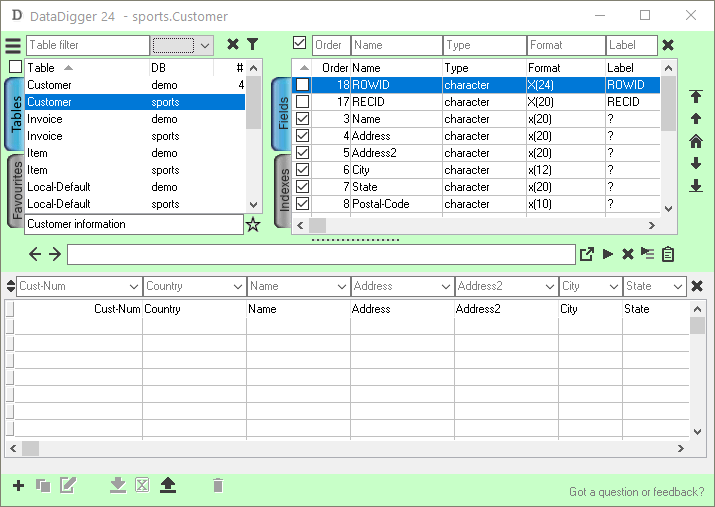The height and width of the screenshot is (507, 715).
Task: Move the field to top with the top arrow
Action: coord(696,97)
